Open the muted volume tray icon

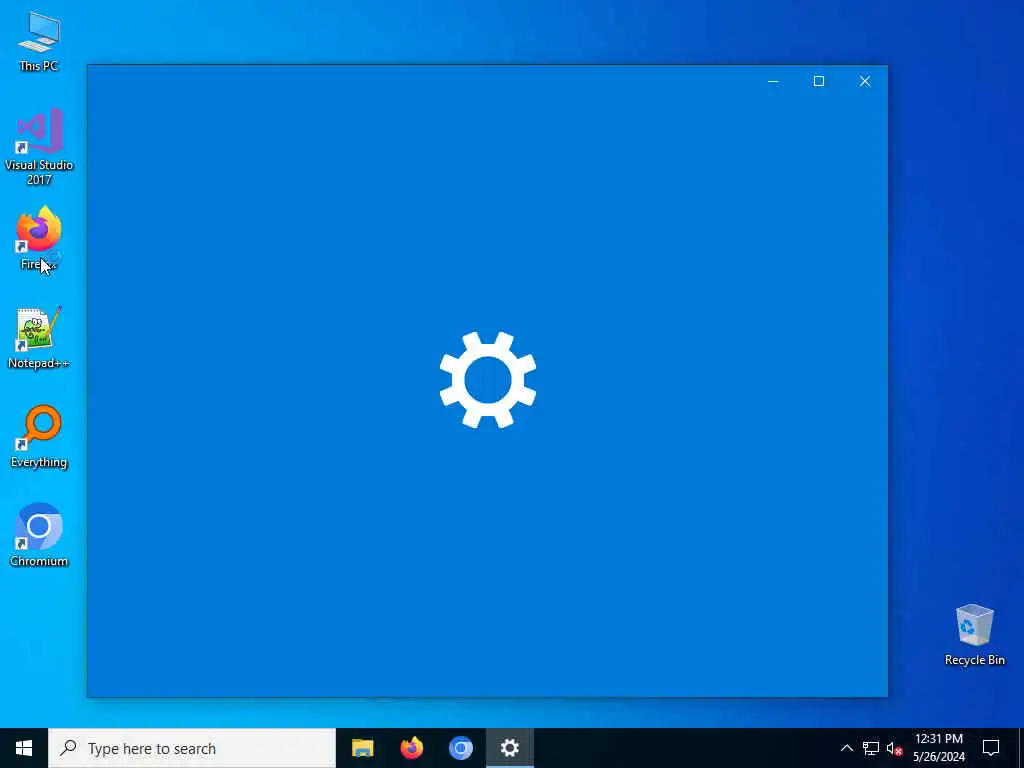coord(894,748)
